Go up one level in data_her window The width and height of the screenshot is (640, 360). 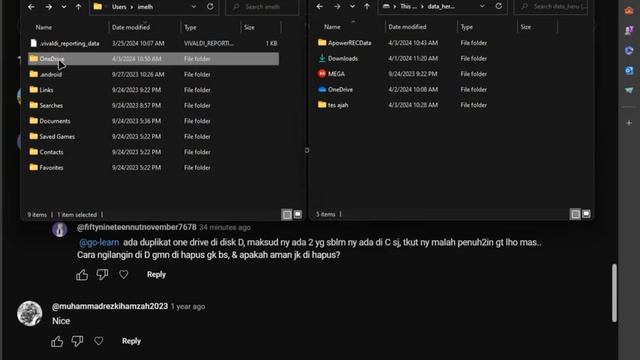point(367,7)
